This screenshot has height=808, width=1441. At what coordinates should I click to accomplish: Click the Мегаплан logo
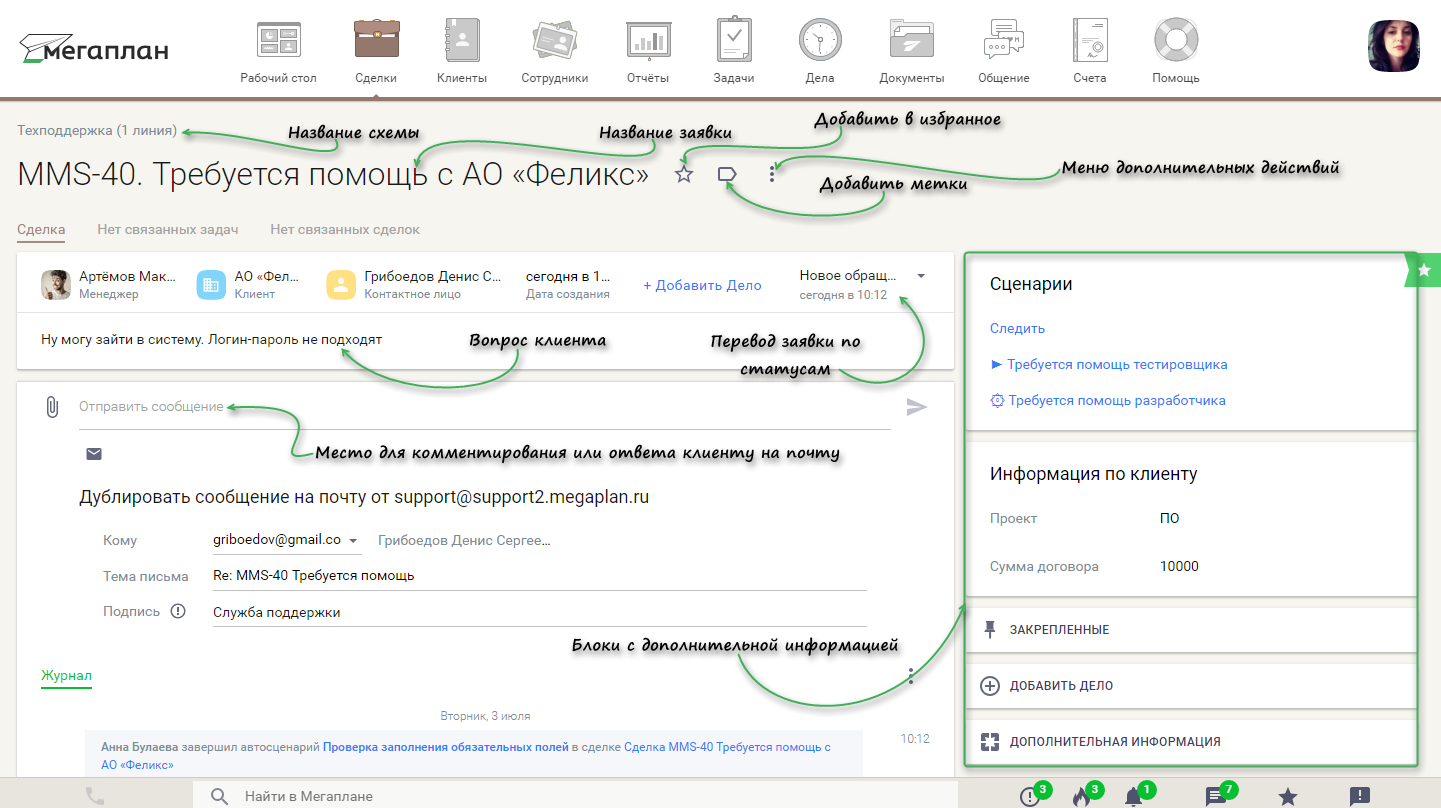point(94,48)
